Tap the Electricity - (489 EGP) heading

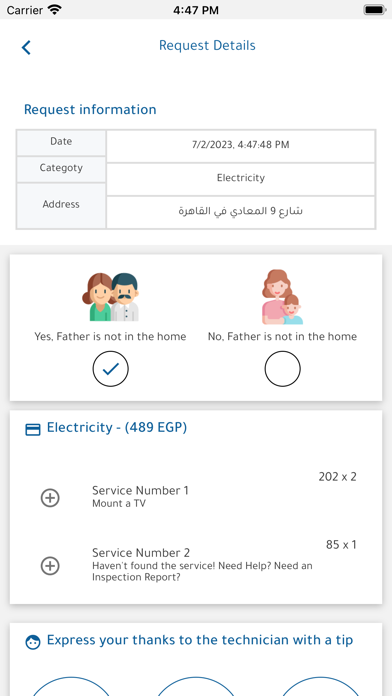[x=117, y=427]
